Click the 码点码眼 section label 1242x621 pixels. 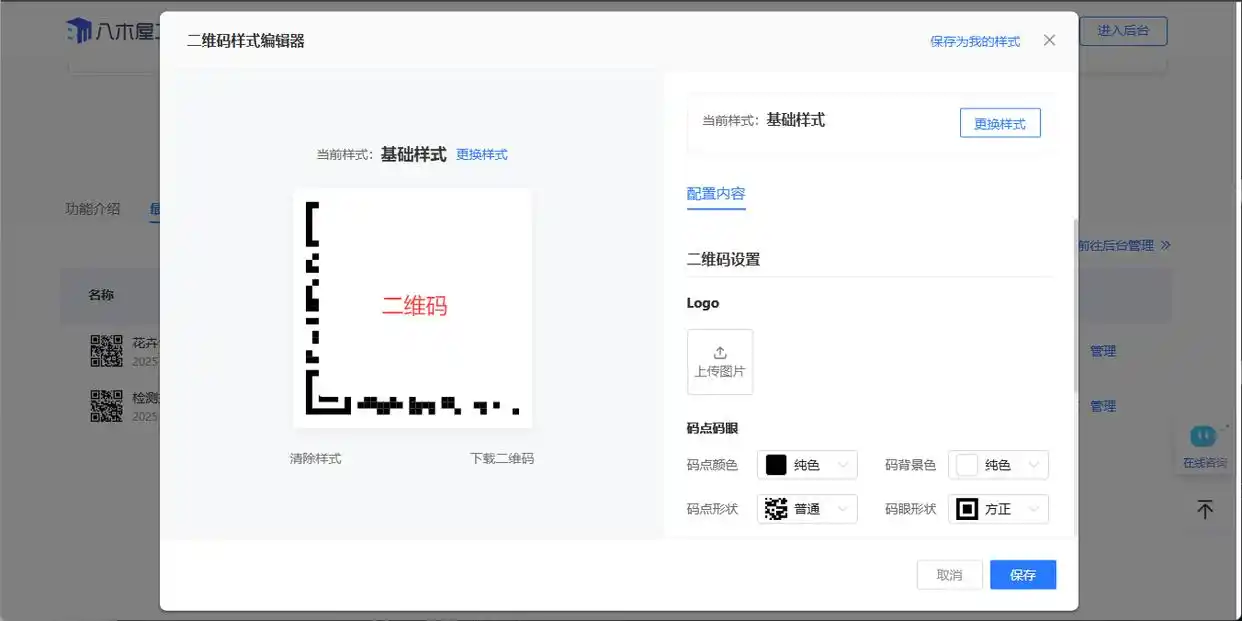[713, 428]
